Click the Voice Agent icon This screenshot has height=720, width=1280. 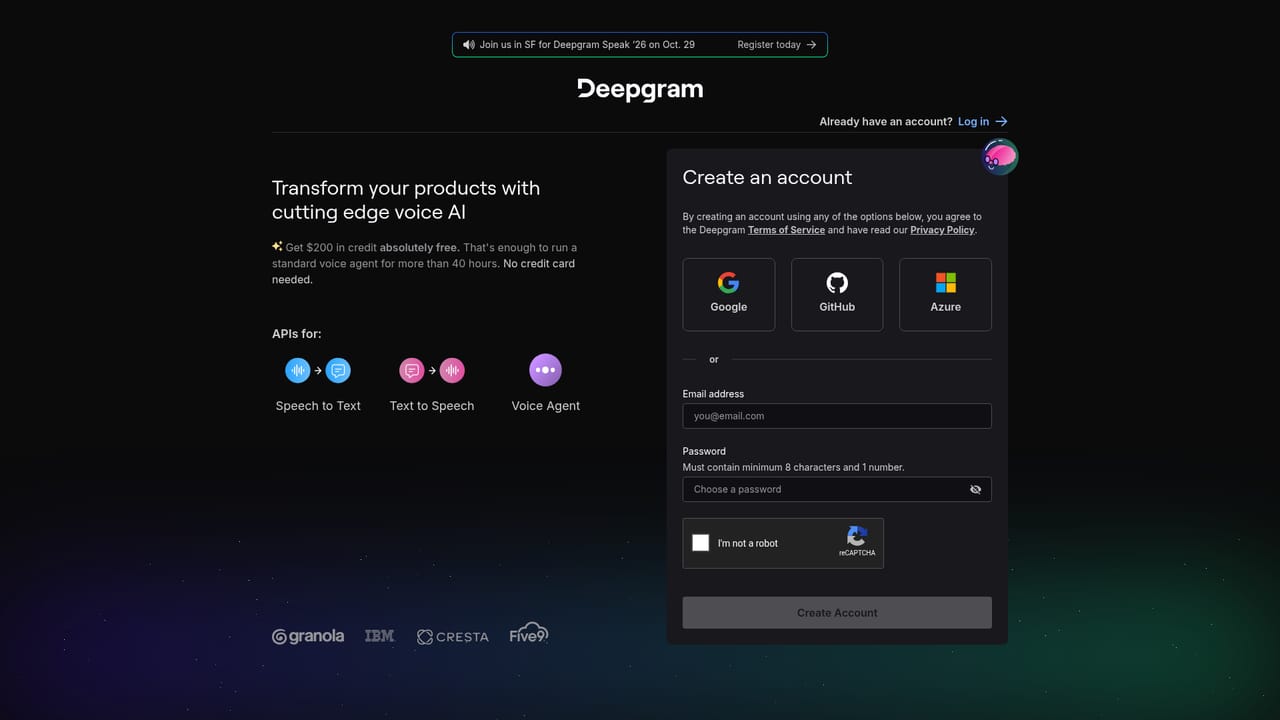(545, 370)
